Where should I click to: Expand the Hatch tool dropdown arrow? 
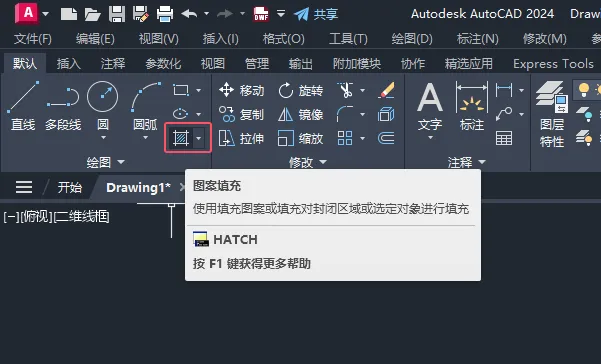pyautogui.click(x=199, y=138)
